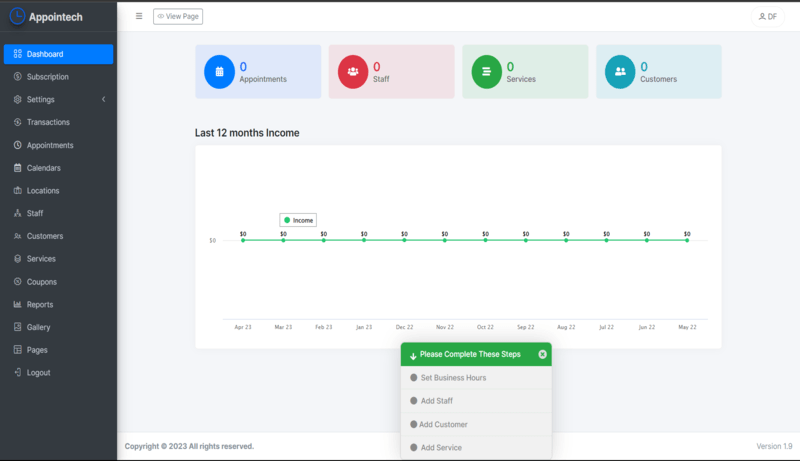Viewport: 800px width, 461px height.
Task: Open the DF user profile menu
Action: click(x=767, y=17)
